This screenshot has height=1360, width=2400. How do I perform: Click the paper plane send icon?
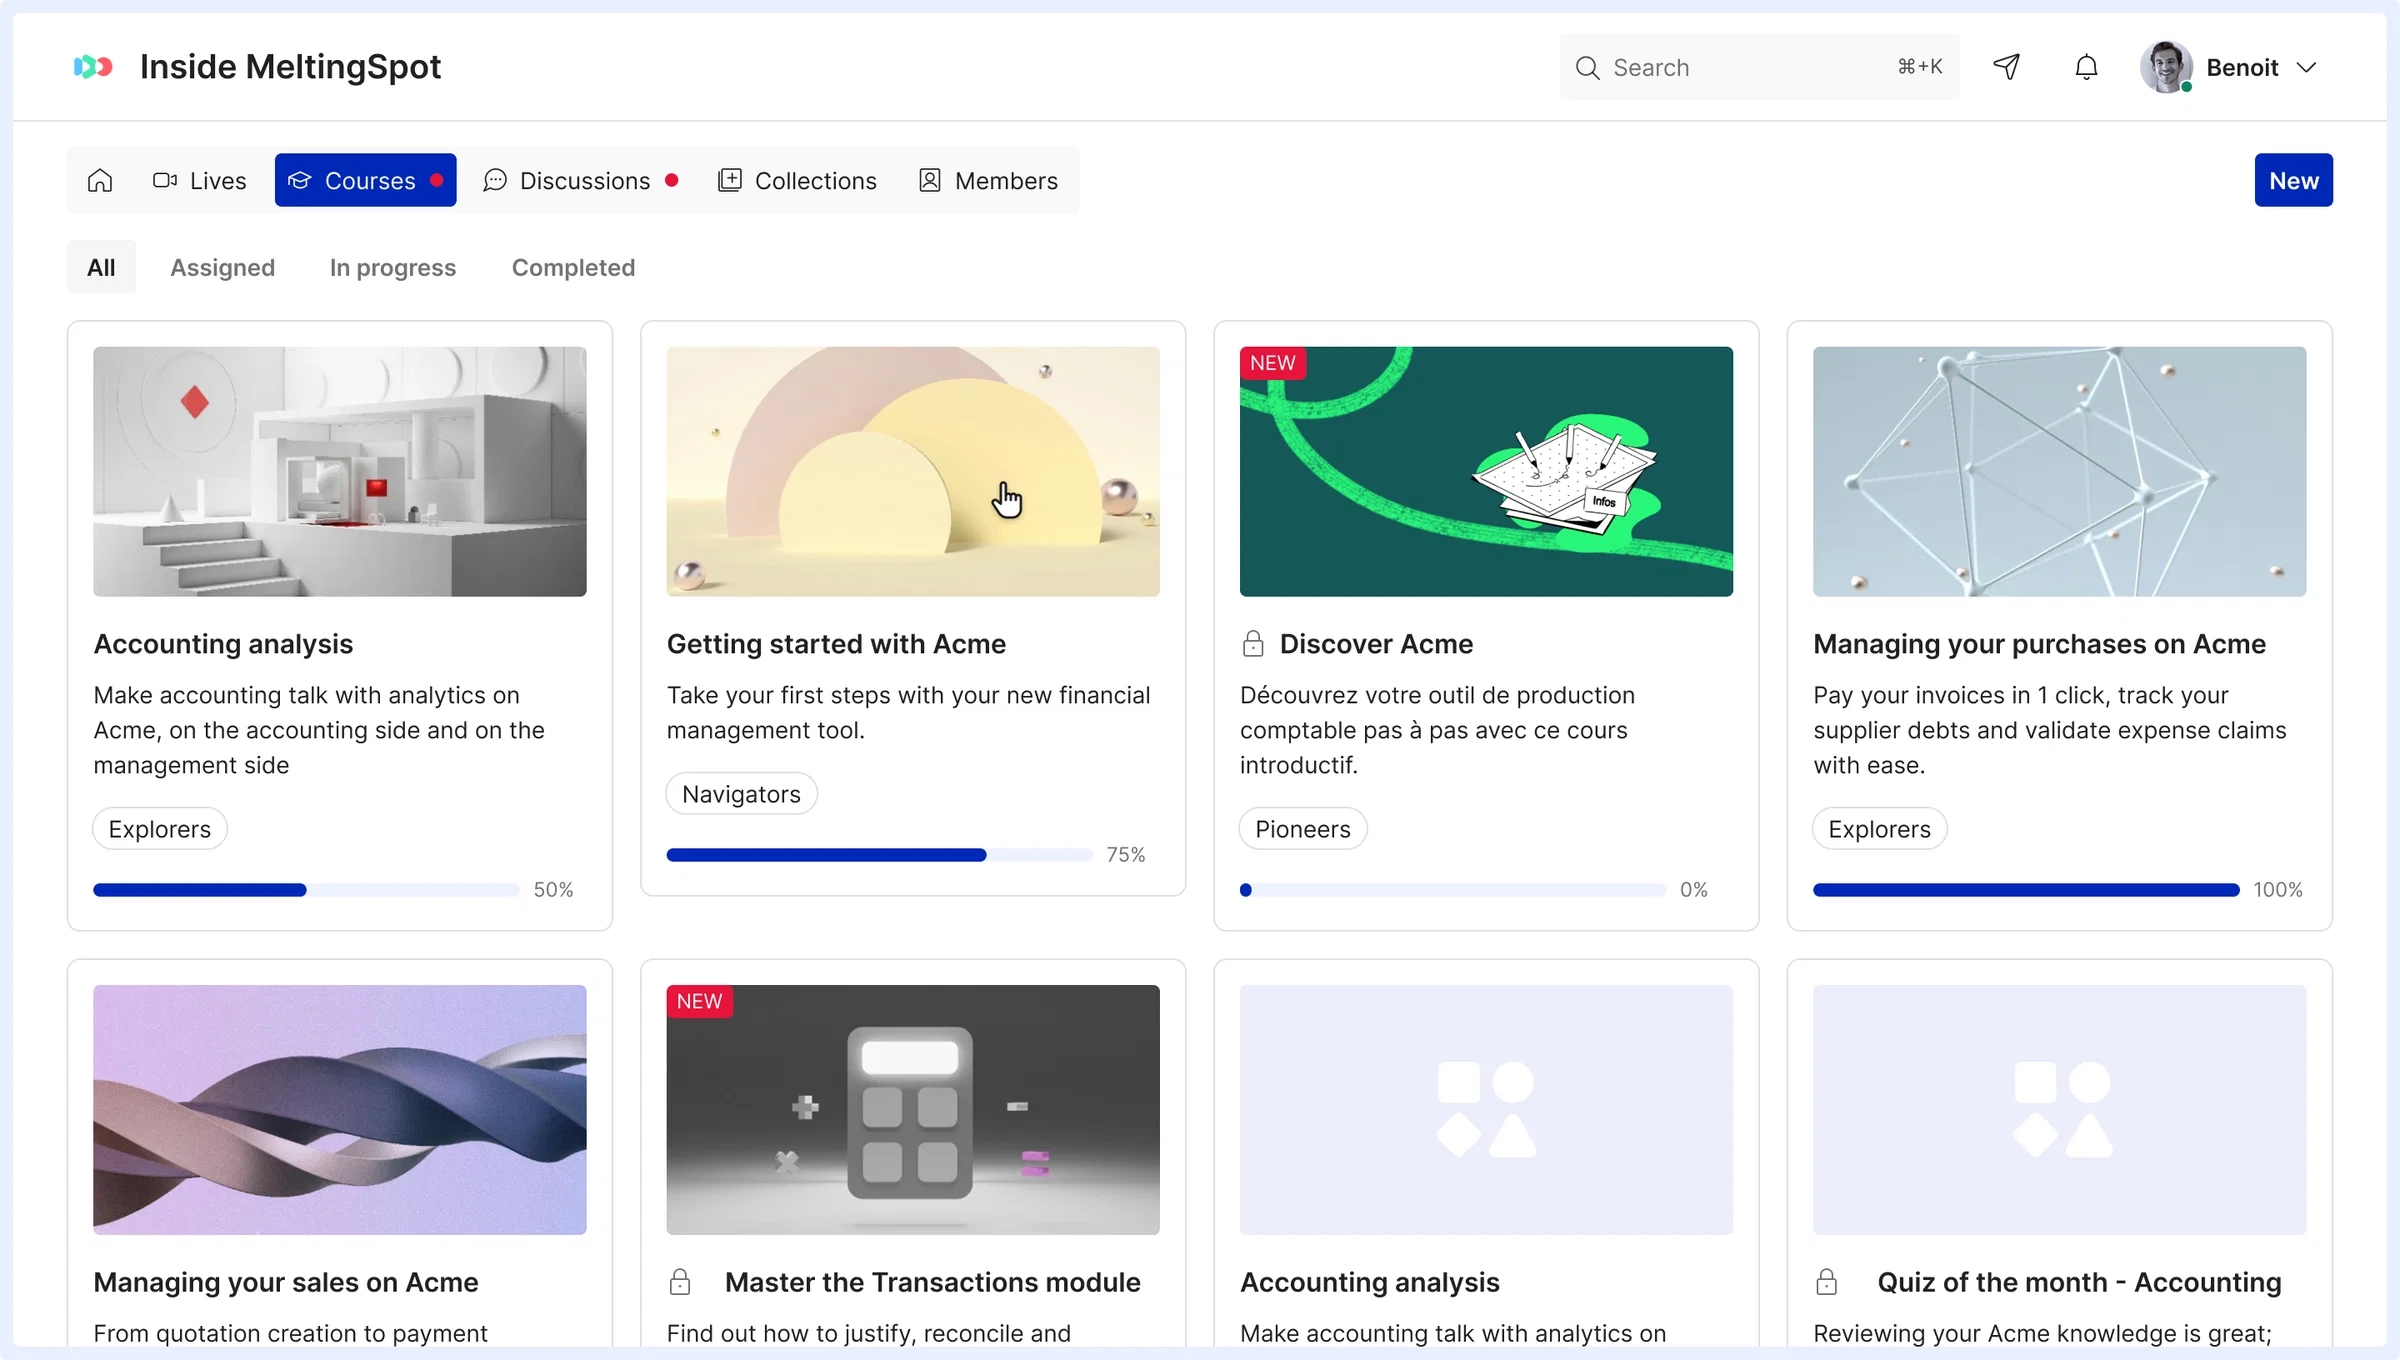click(x=2007, y=67)
